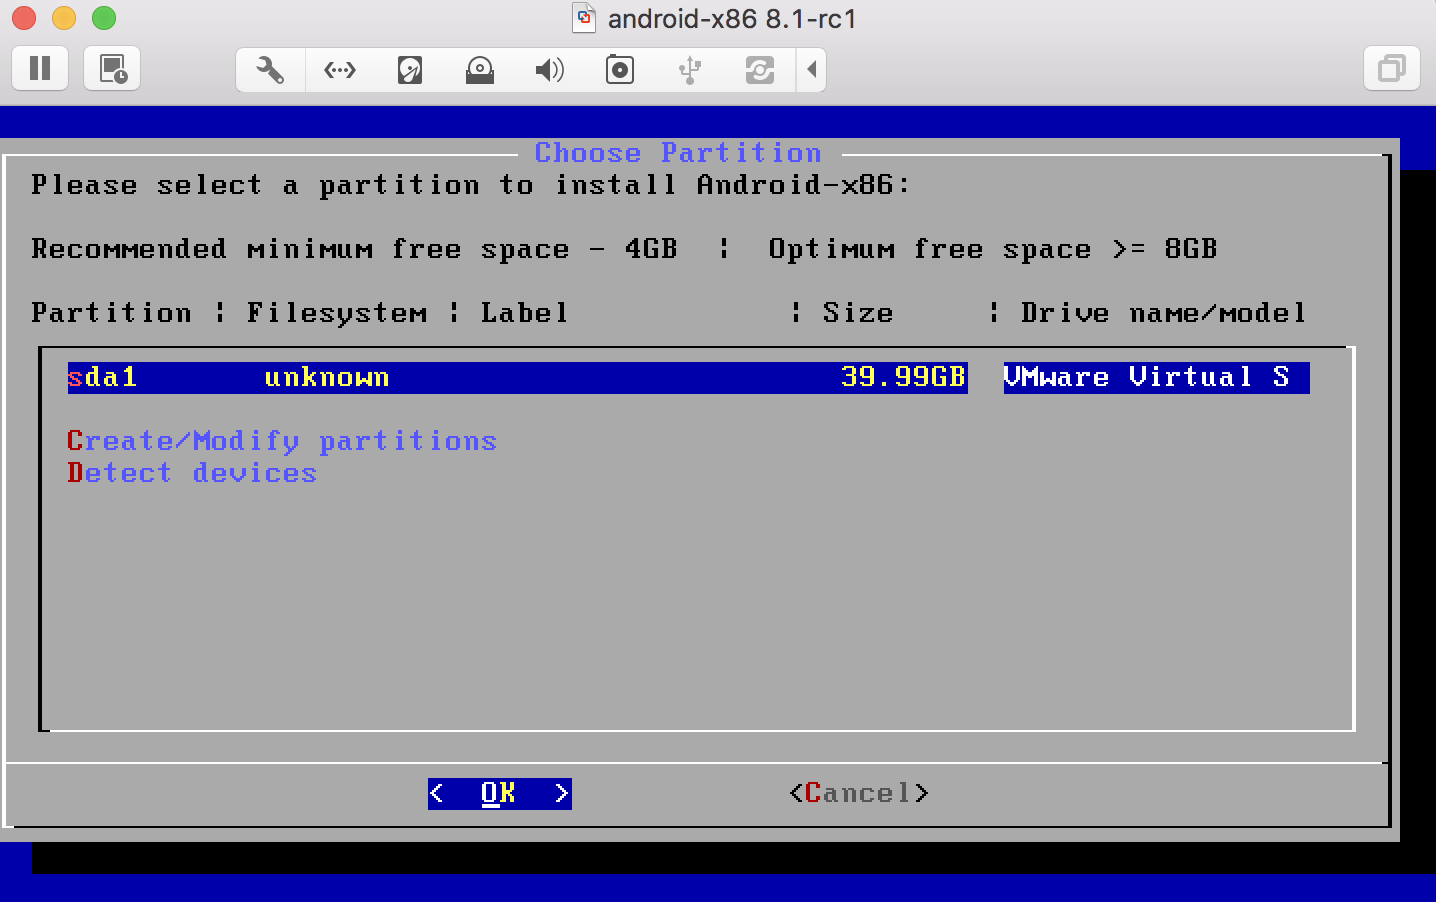Screen dimensions: 1436x902
Task: Pause the virtual machine
Action: point(40,69)
